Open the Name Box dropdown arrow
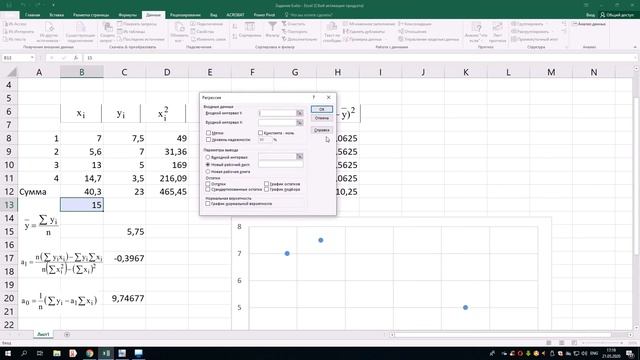The image size is (640, 360). pyautogui.click(x=32, y=58)
